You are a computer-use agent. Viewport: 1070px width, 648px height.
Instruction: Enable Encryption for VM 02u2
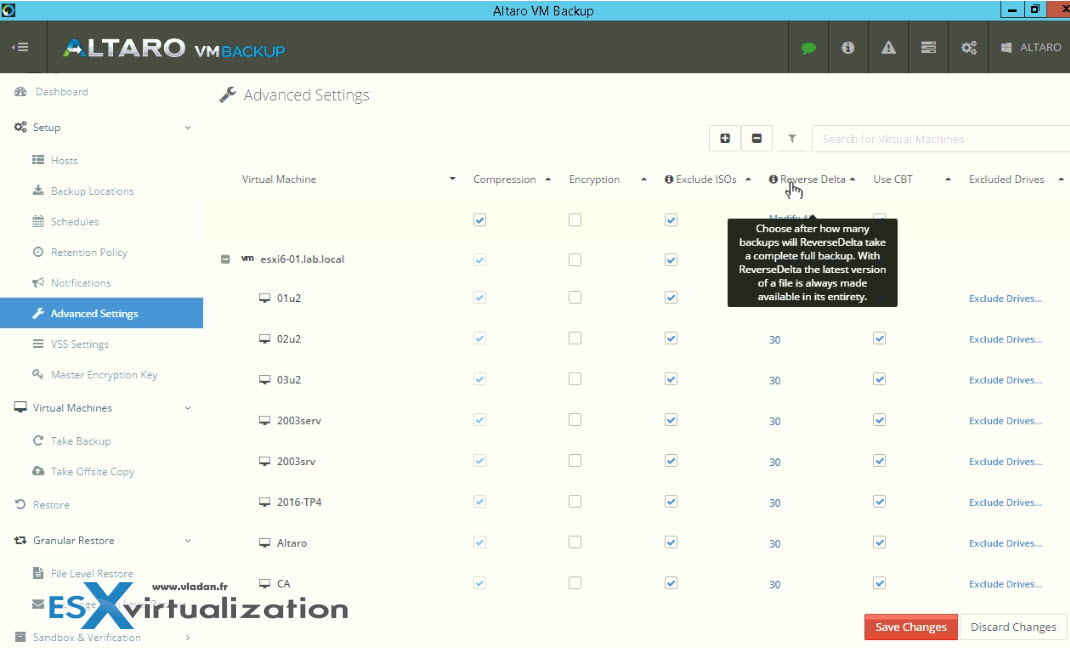click(x=575, y=338)
